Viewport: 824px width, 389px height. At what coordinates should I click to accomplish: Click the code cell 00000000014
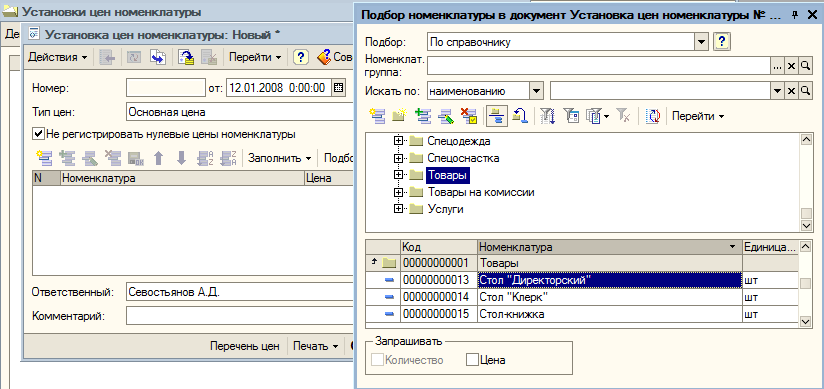click(x=439, y=298)
